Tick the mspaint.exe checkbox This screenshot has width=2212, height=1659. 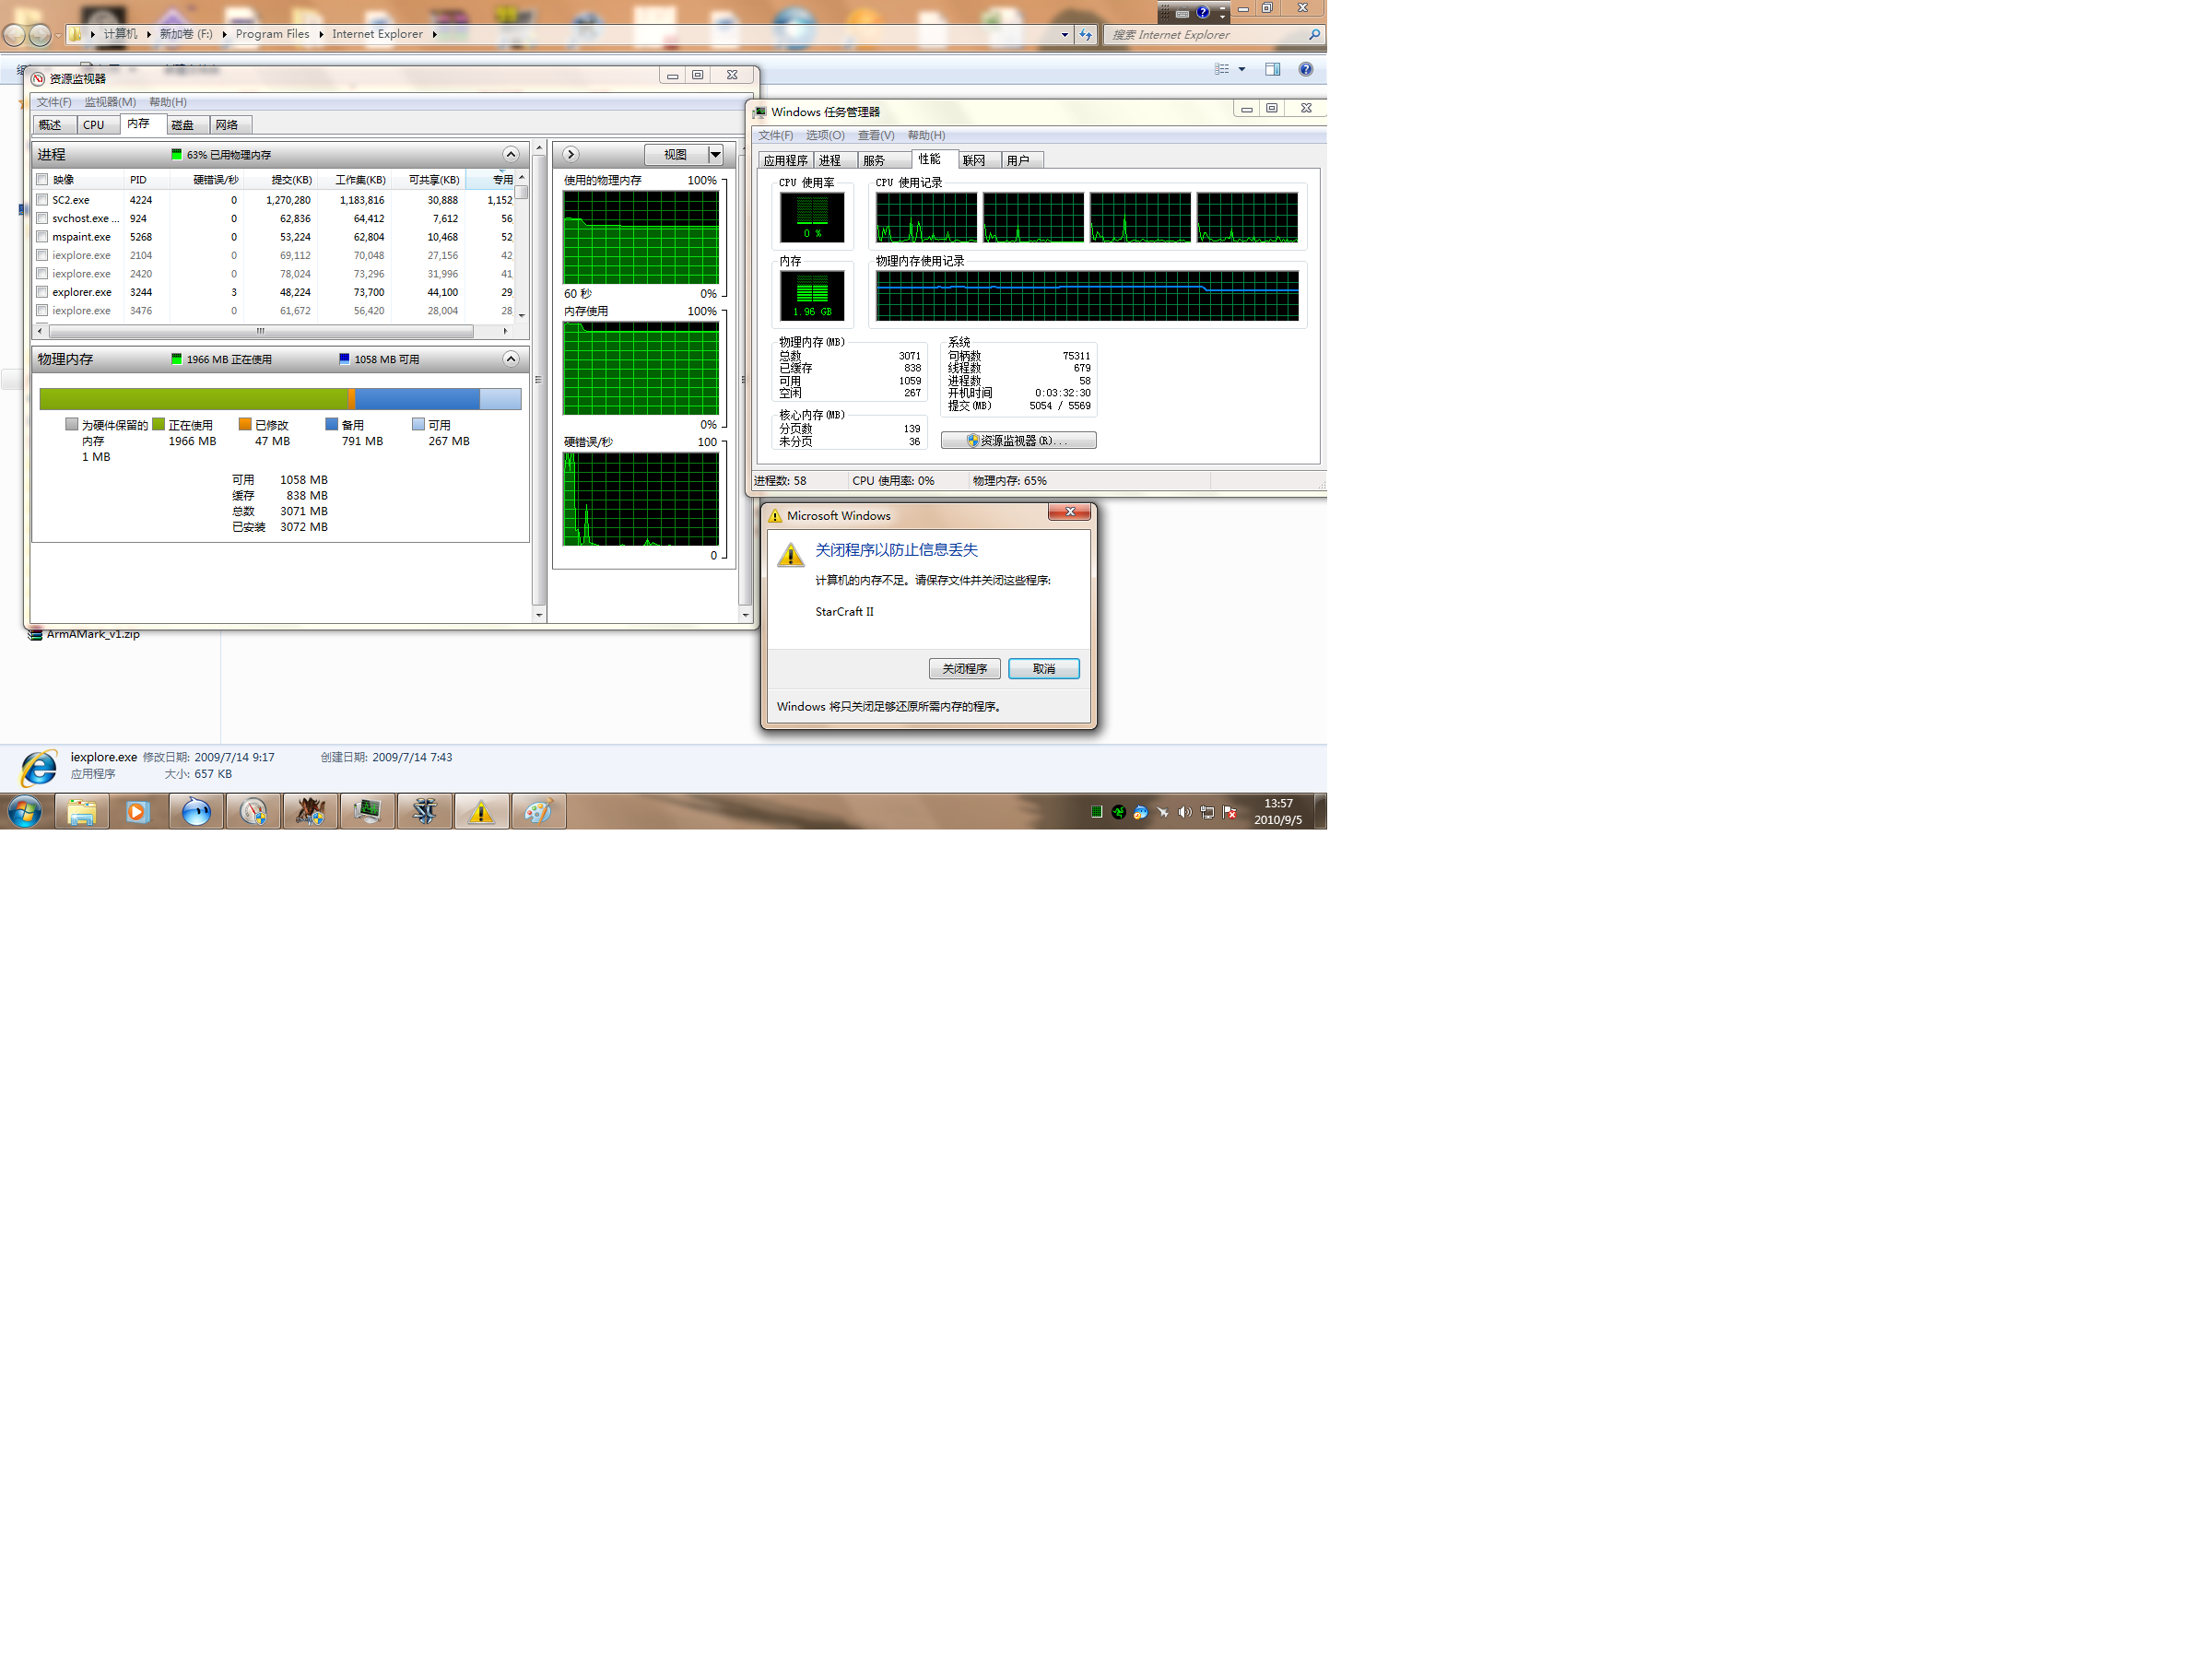tap(42, 237)
